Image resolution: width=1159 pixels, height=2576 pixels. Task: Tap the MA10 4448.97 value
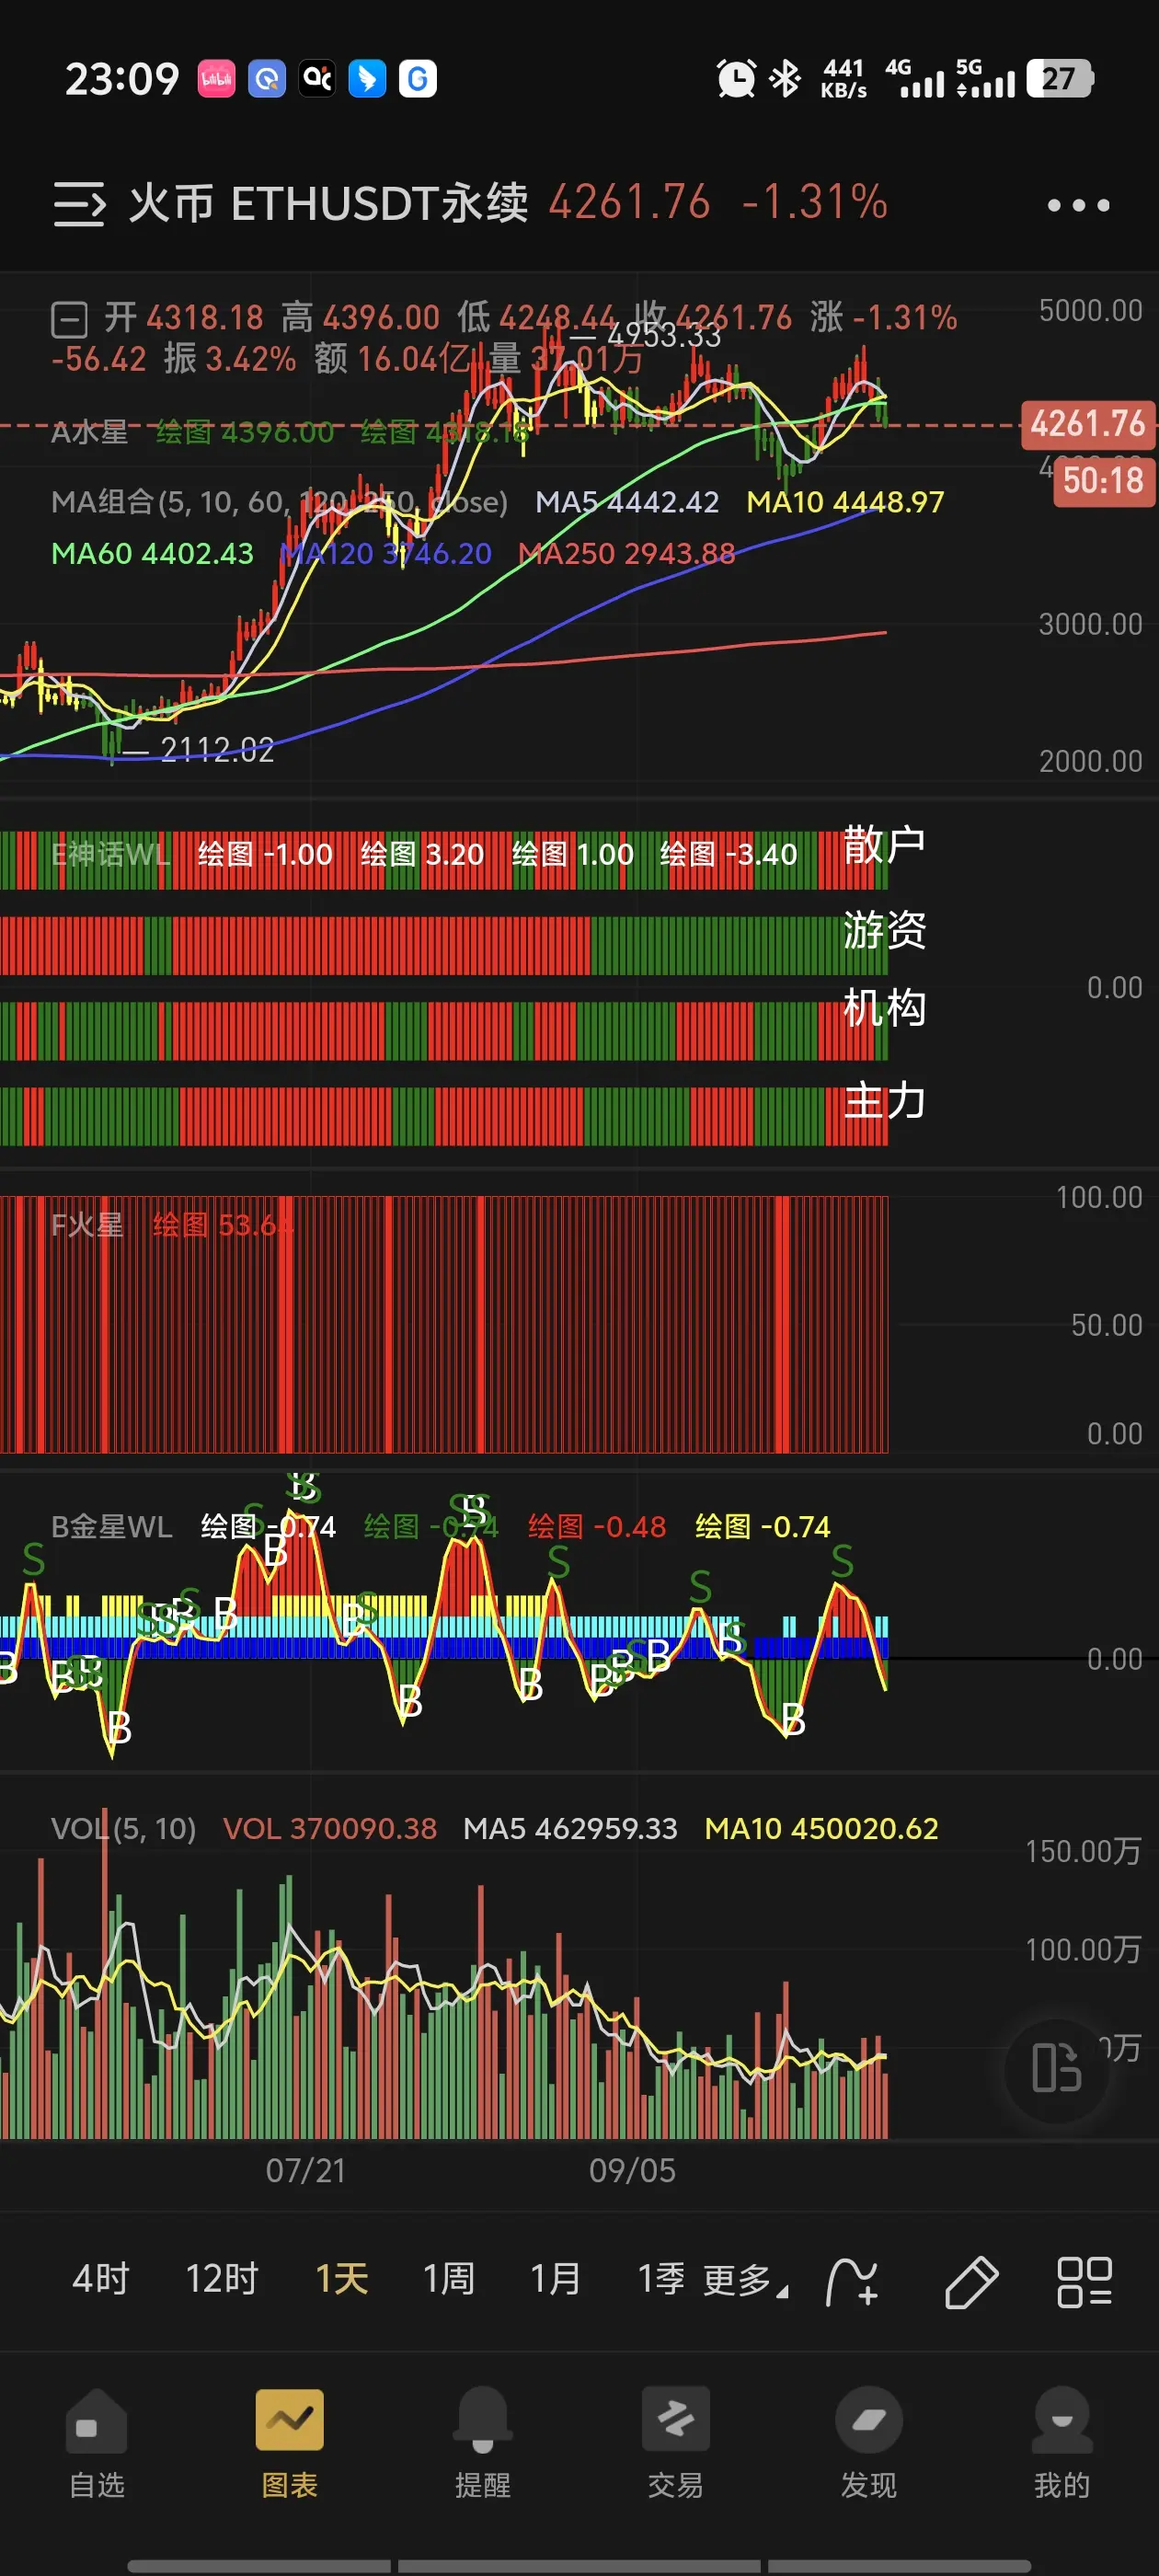[x=845, y=501]
